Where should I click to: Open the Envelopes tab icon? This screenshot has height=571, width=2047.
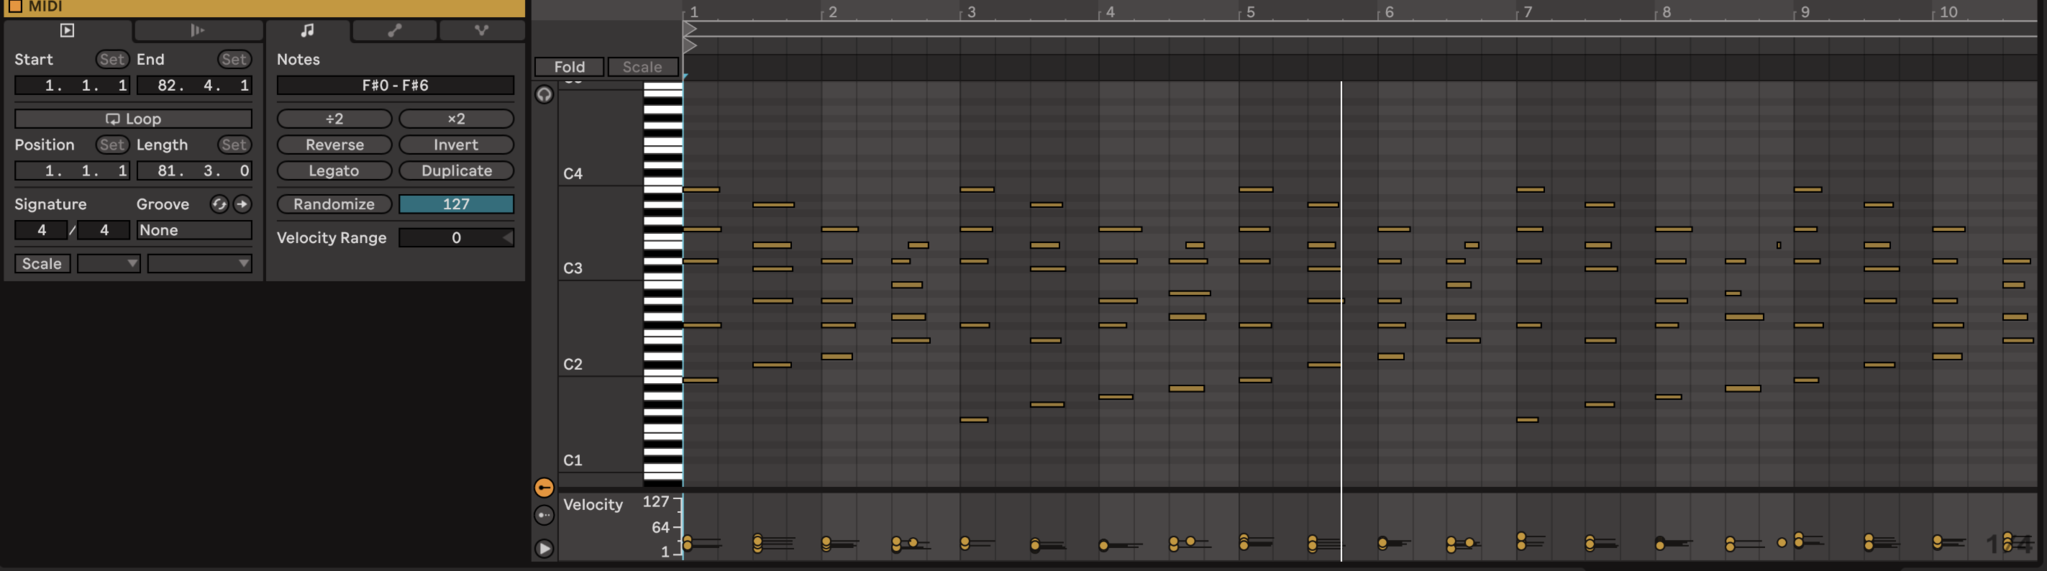pyautogui.click(x=395, y=30)
